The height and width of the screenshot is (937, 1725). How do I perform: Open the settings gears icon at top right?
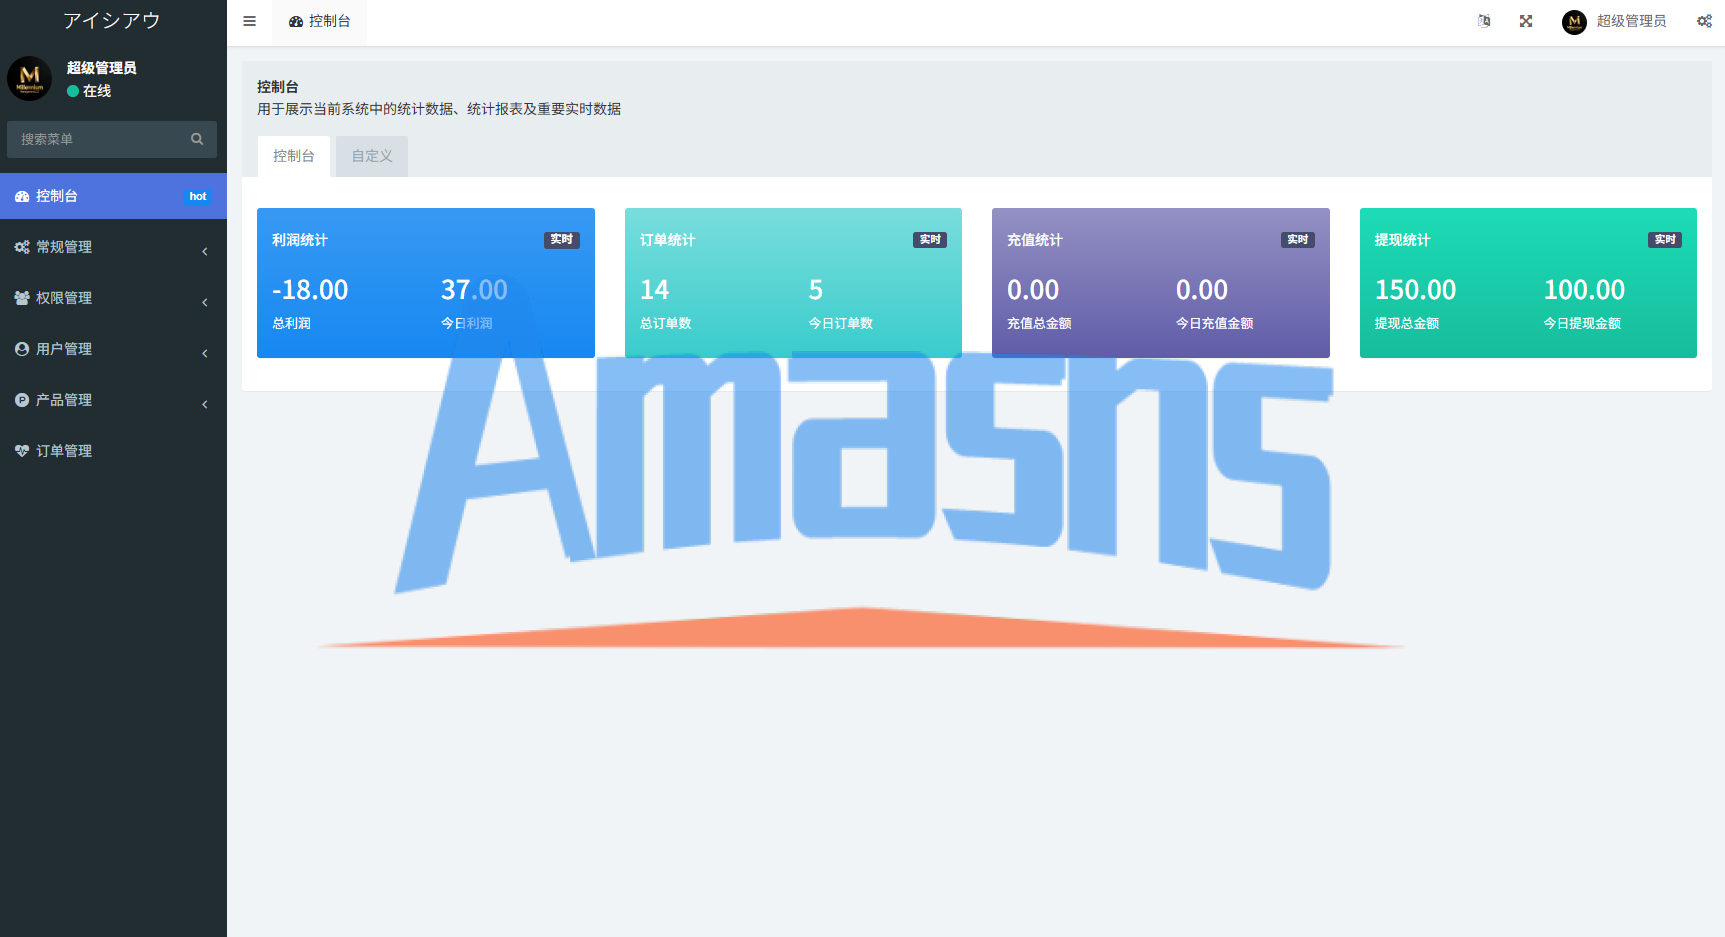pos(1704,21)
